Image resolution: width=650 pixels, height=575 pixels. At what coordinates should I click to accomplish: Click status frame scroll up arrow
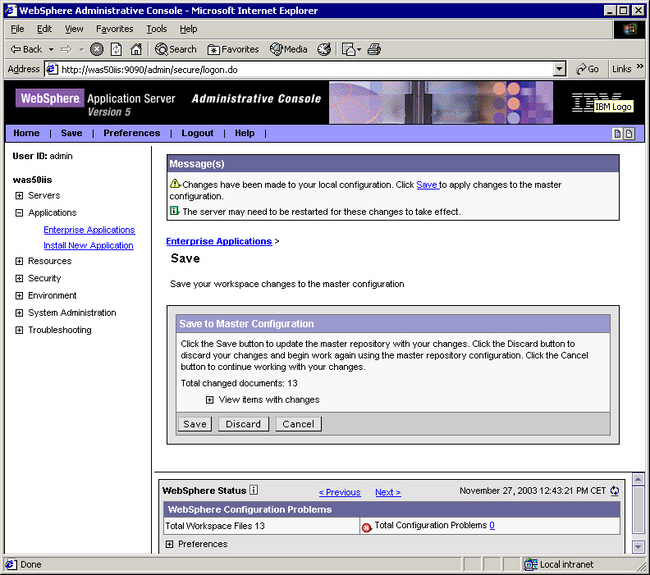[x=638, y=479]
